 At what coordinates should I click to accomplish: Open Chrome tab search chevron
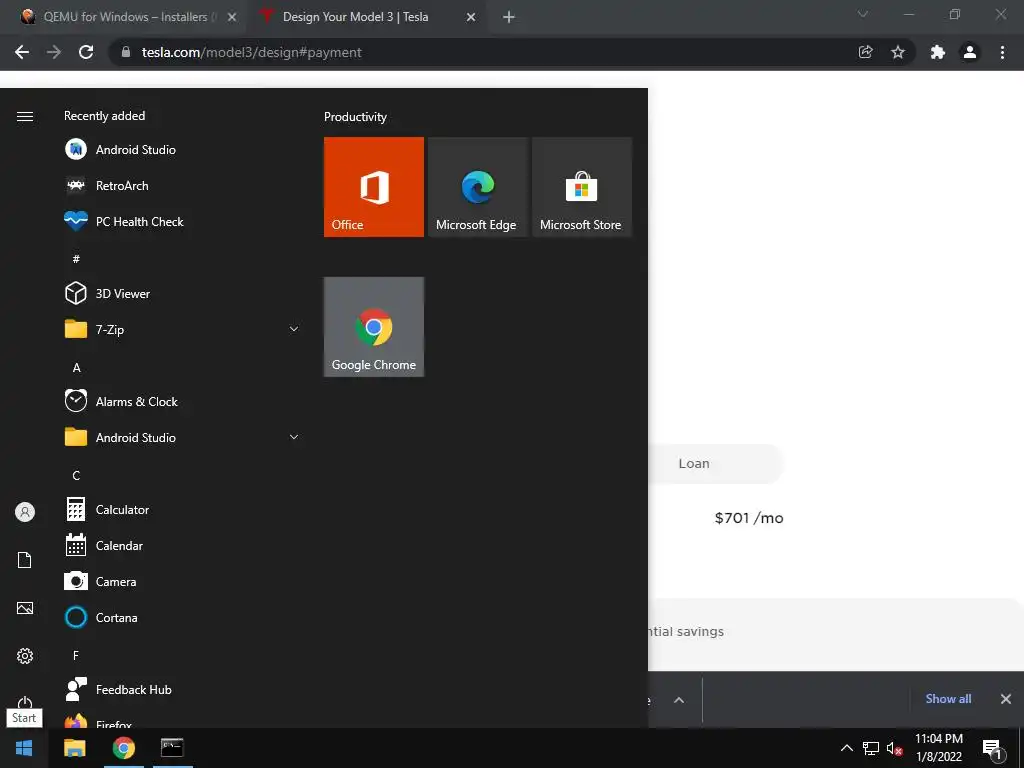(x=863, y=14)
